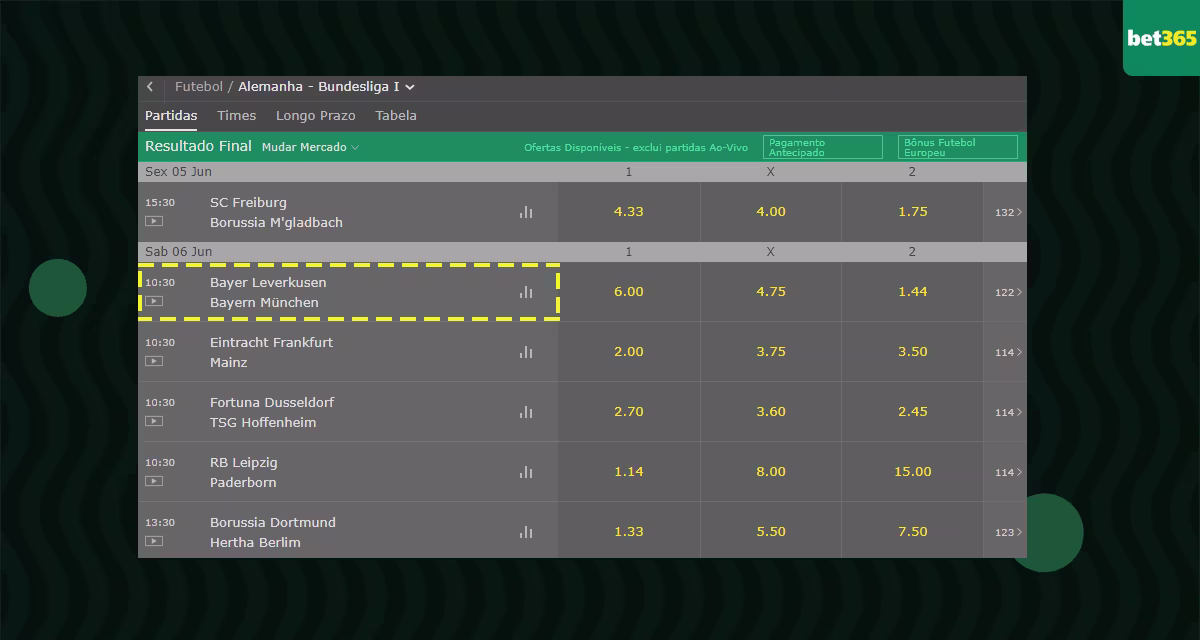The width and height of the screenshot is (1200, 640).
Task: Open the TSG Hoffenheim team name
Action: [x=263, y=422]
